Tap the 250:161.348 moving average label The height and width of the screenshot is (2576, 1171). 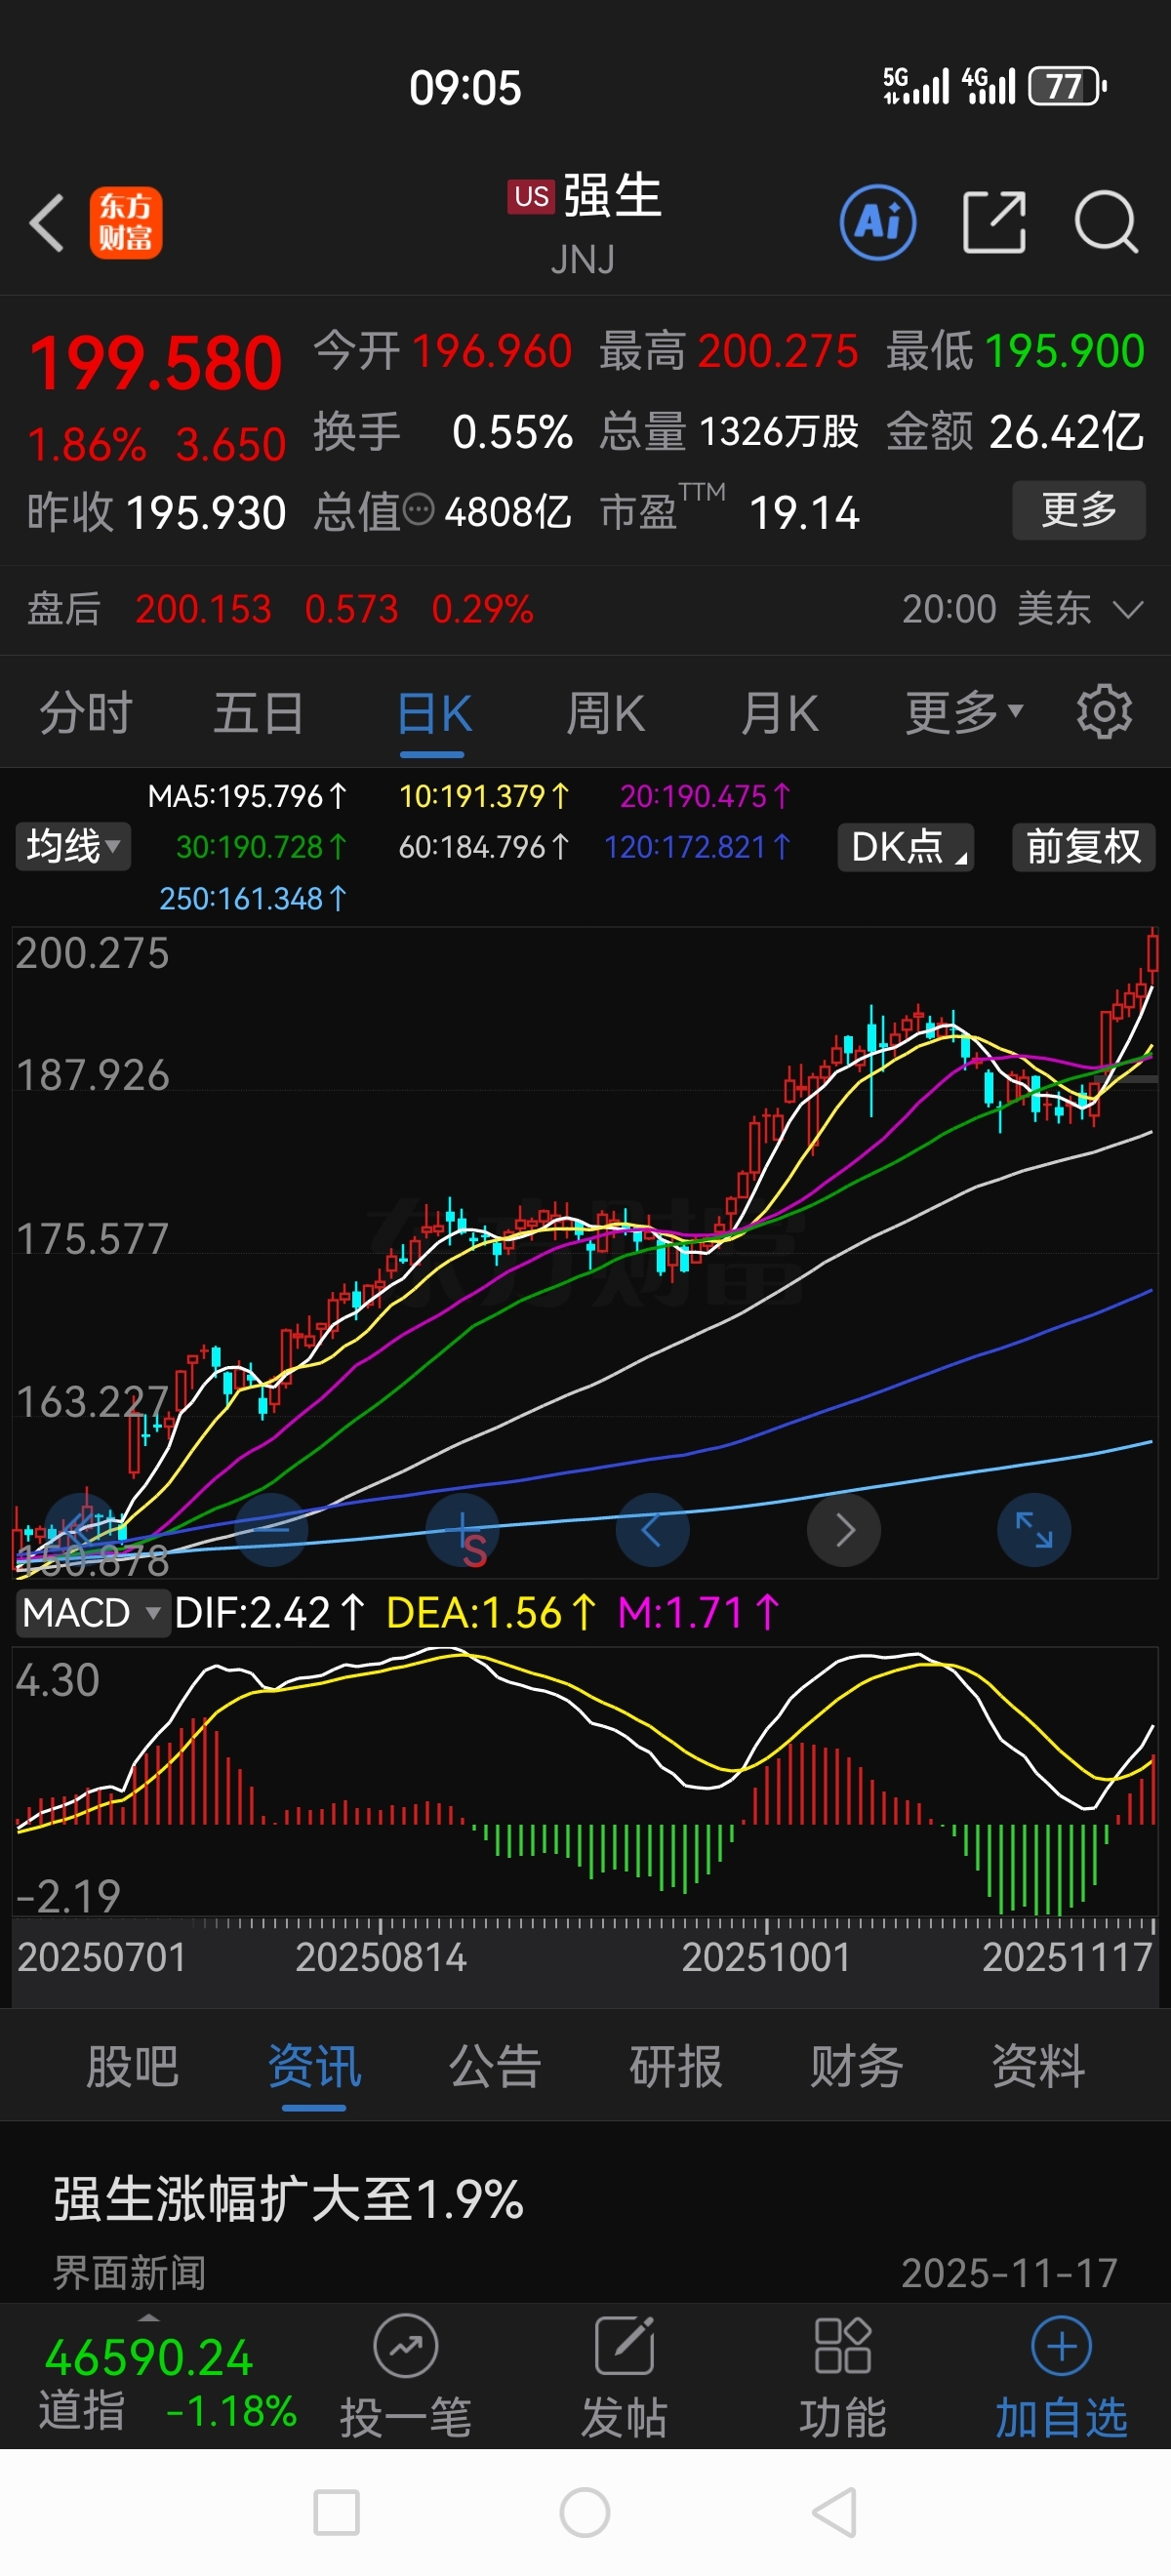253,898
